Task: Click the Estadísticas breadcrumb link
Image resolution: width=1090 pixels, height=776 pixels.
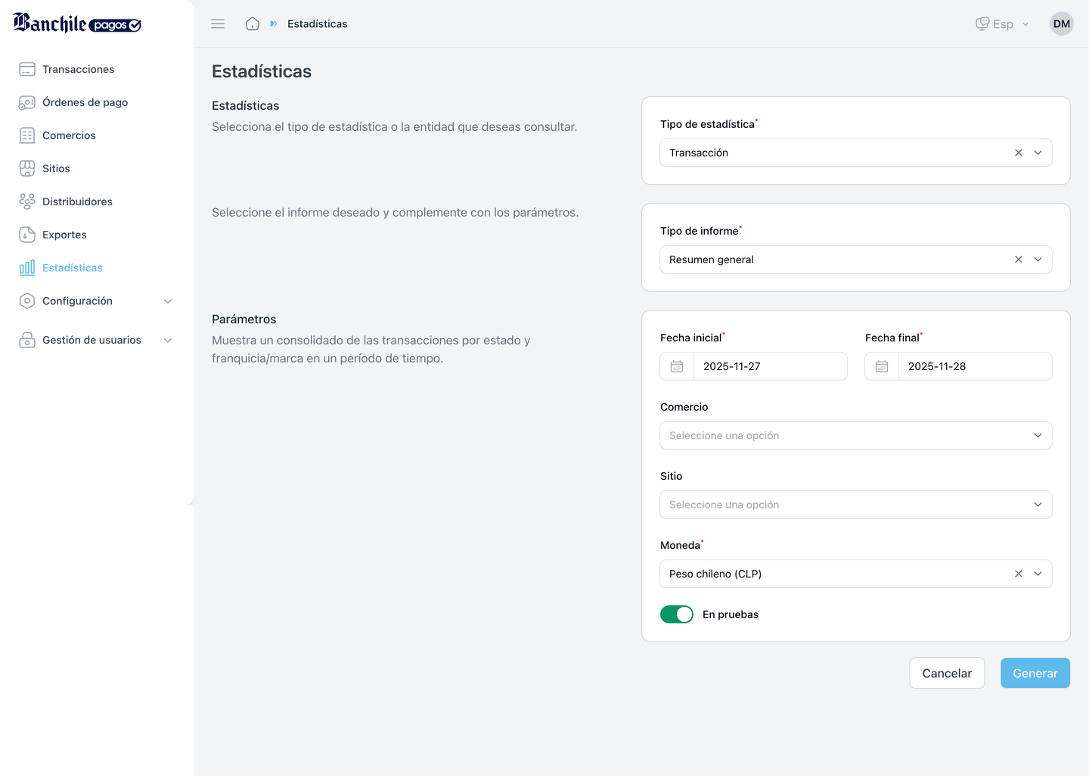Action: [x=317, y=24]
